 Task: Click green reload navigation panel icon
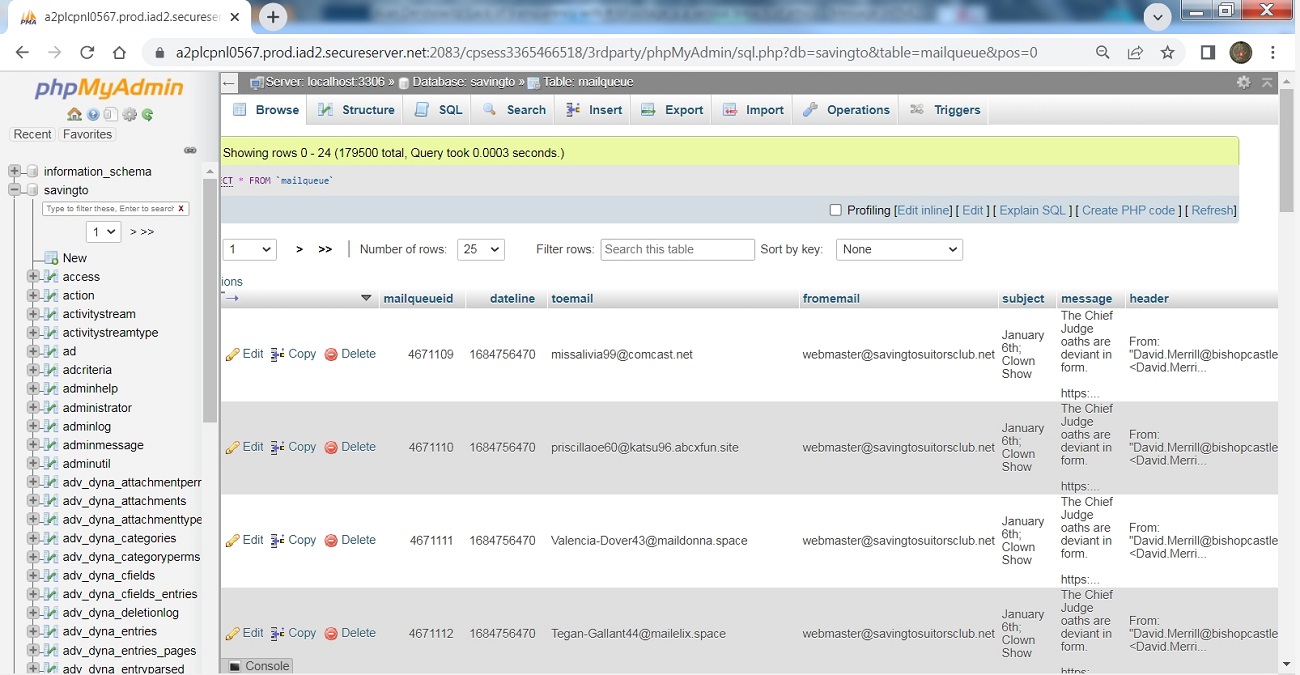tap(148, 115)
